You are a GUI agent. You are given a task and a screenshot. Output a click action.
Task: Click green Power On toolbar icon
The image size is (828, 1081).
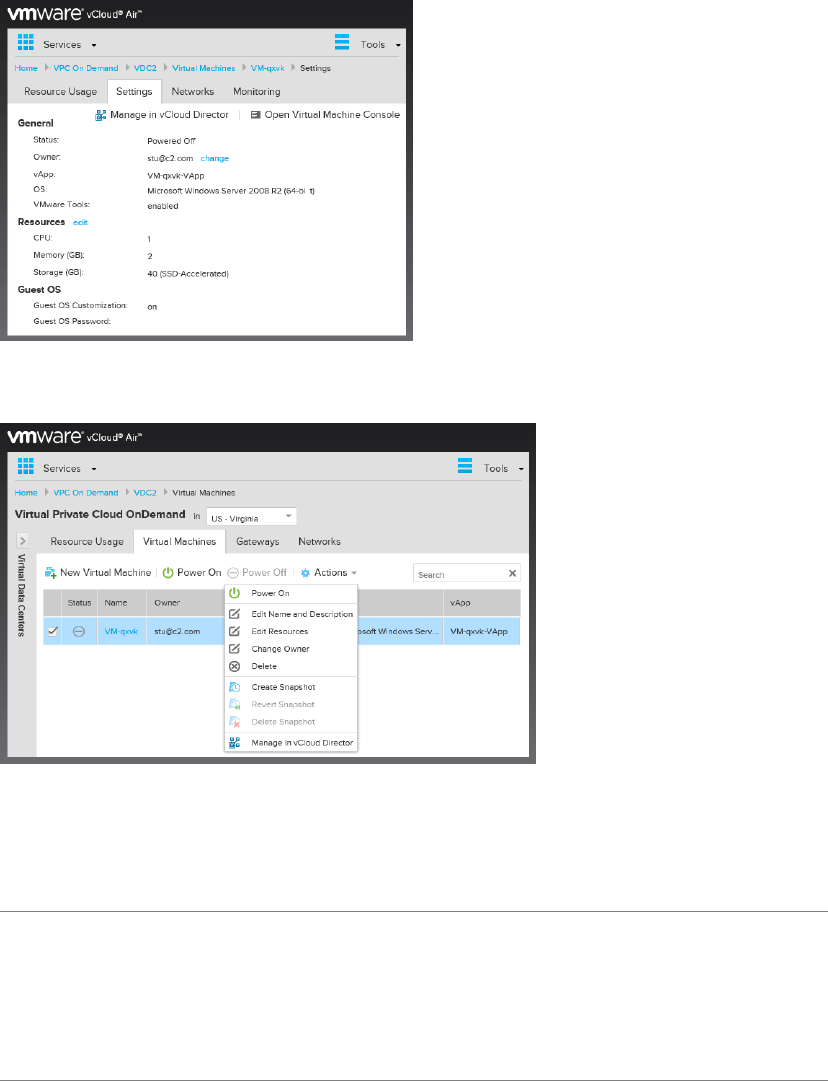pos(168,573)
